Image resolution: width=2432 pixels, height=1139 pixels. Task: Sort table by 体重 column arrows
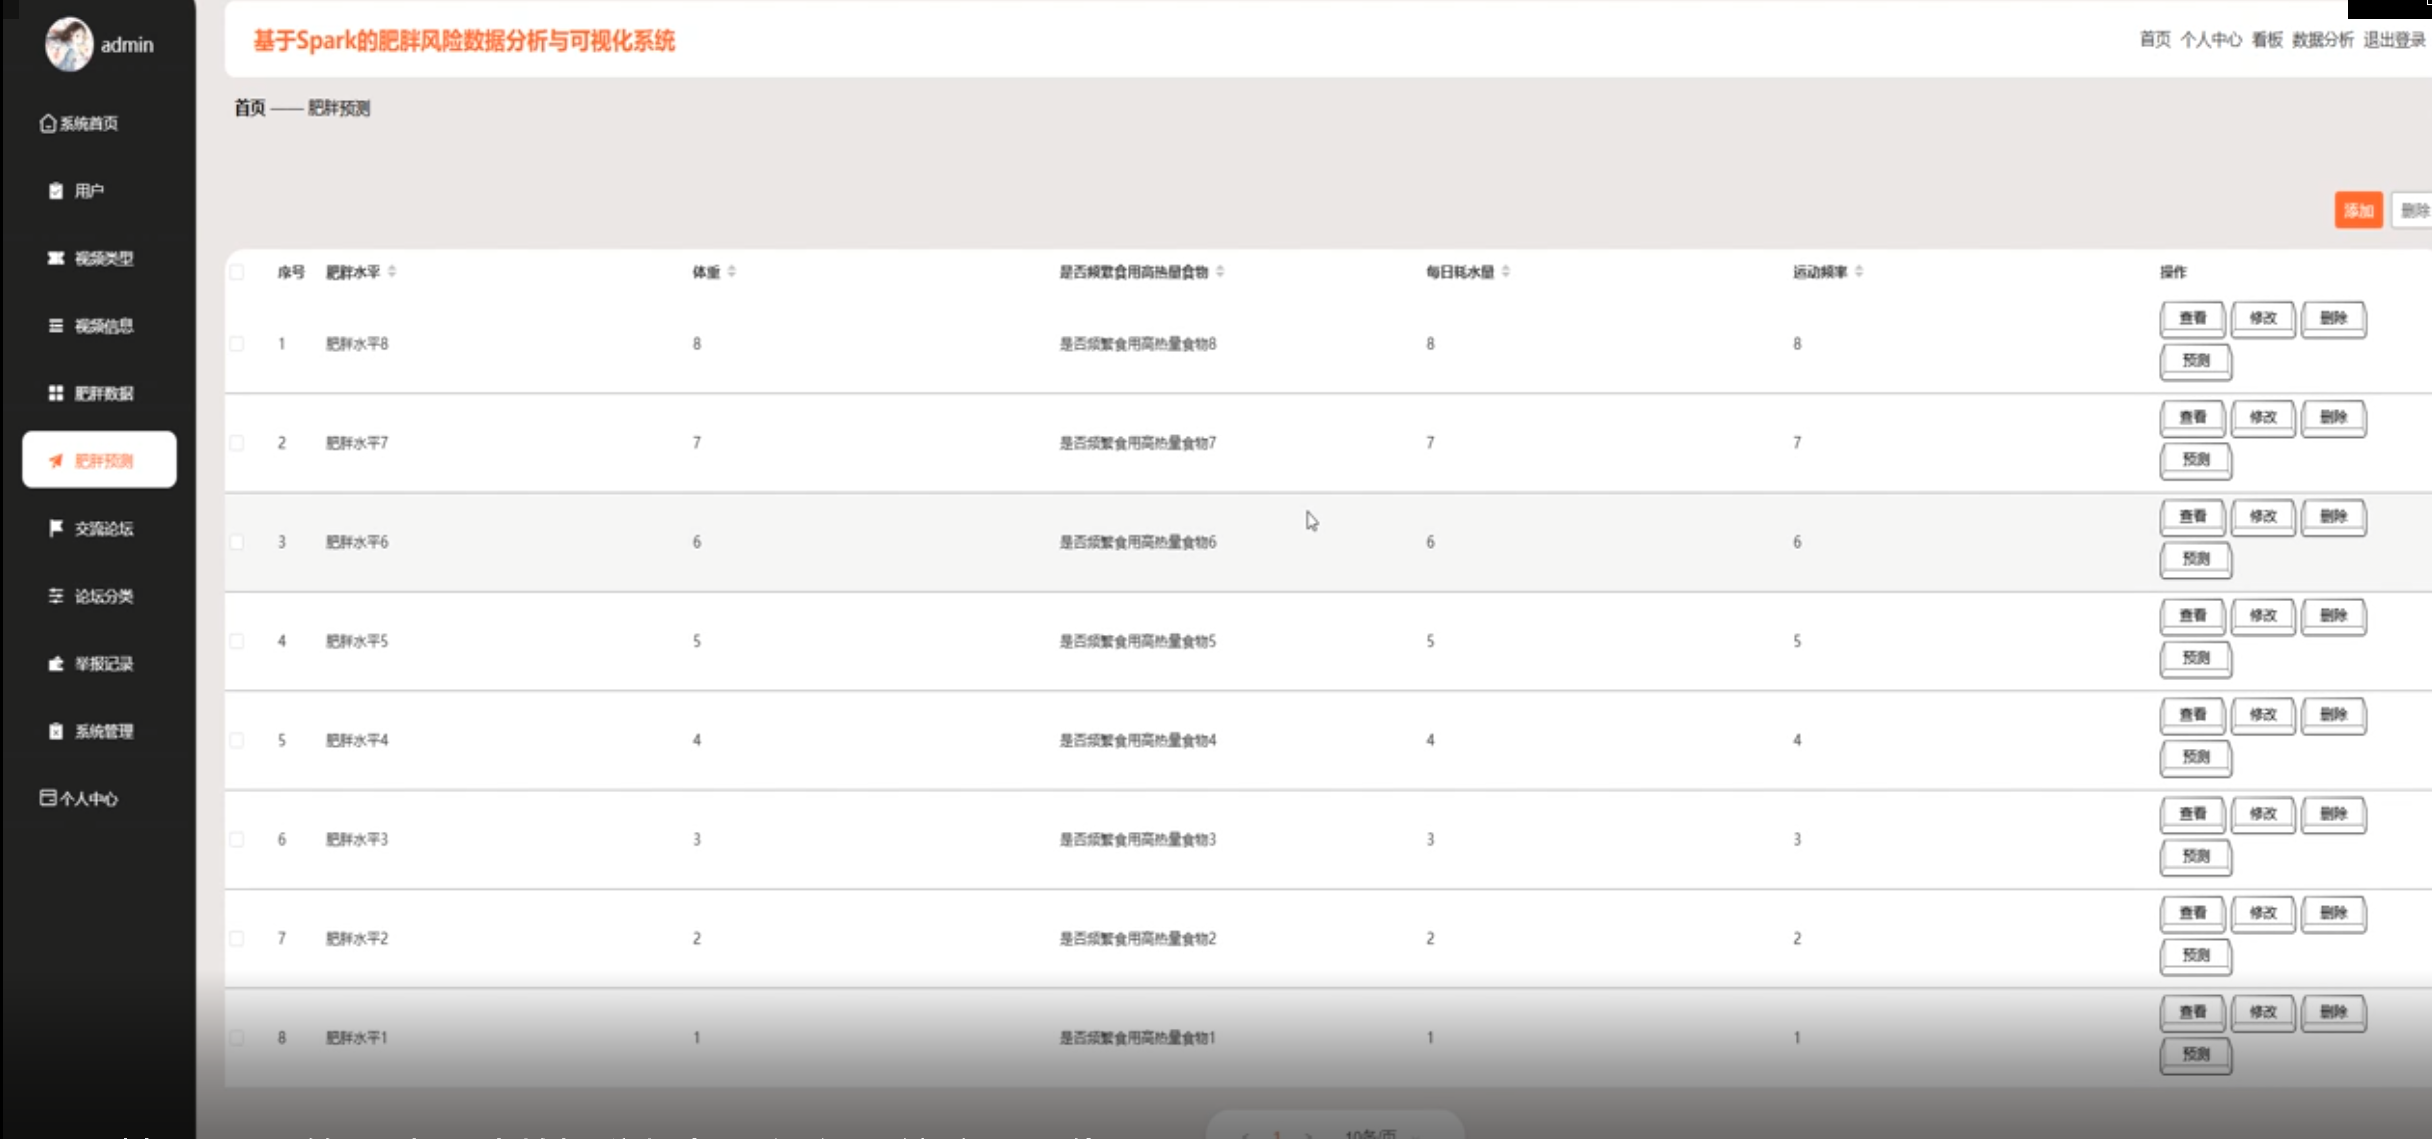click(732, 272)
